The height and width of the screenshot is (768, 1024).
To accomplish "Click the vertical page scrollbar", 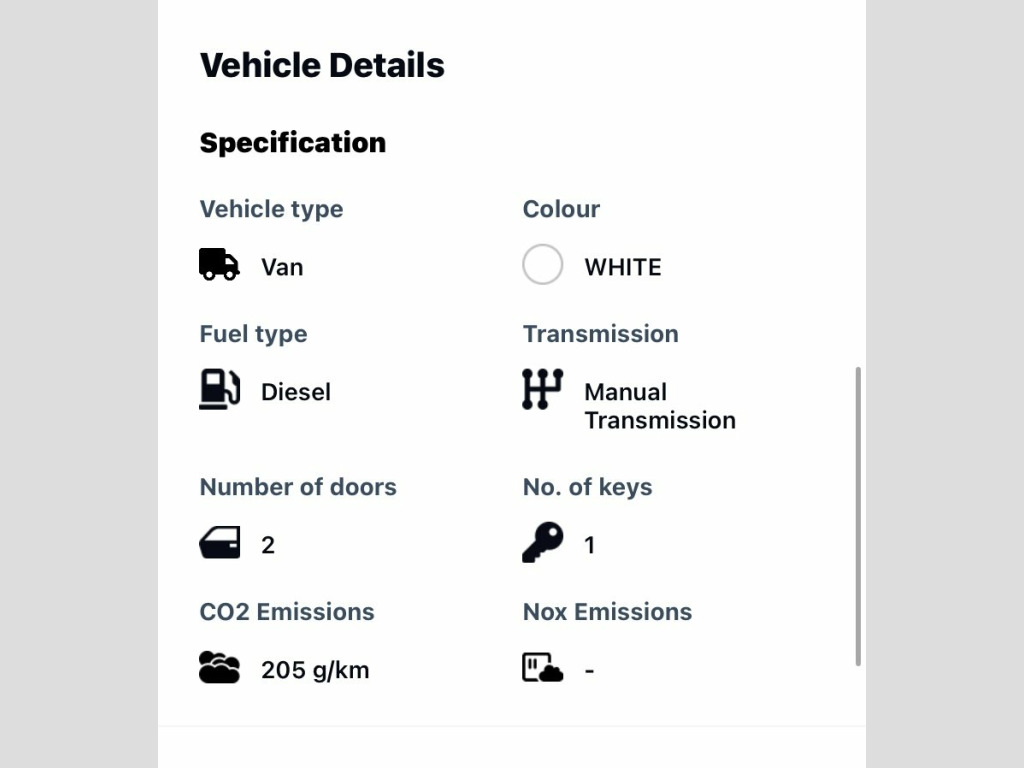I will click(858, 516).
